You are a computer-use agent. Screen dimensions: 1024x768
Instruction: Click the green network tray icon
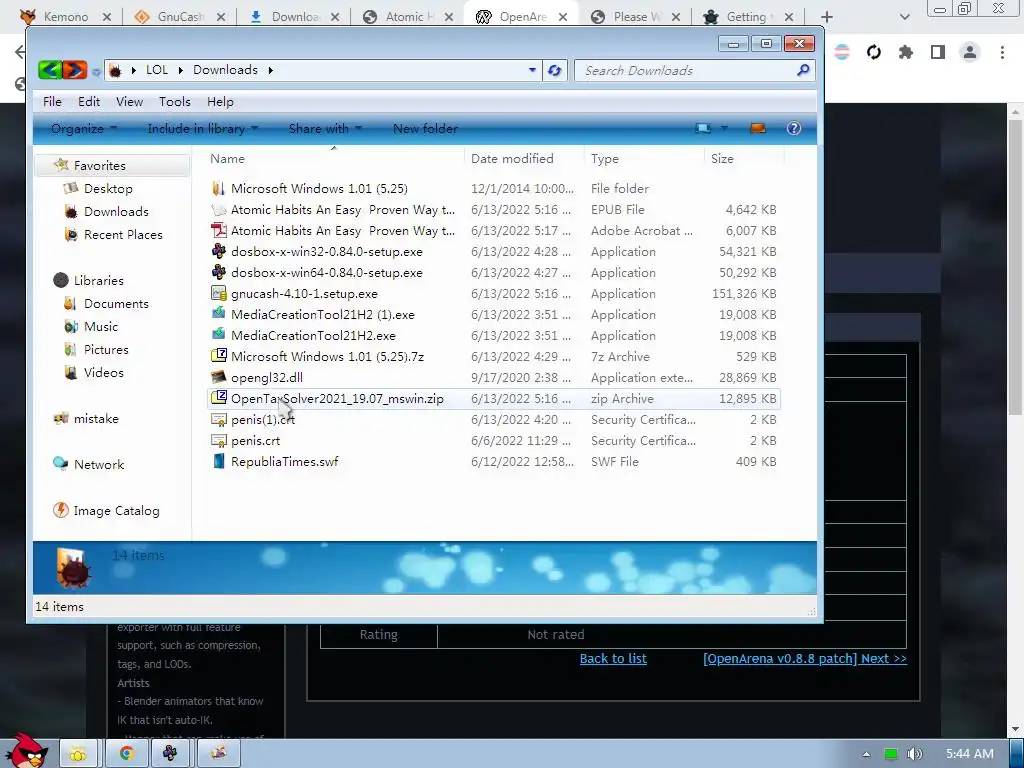coord(891,754)
